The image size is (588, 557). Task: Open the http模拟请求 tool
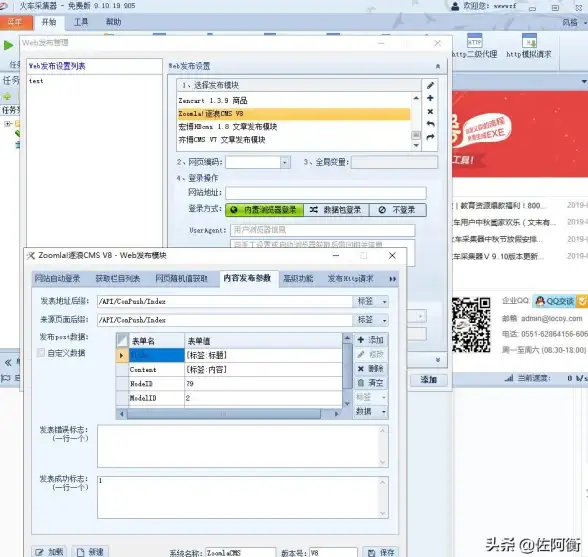click(529, 46)
